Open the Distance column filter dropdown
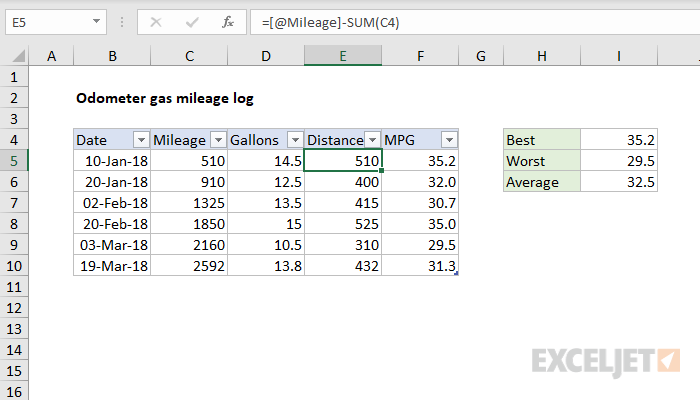 [x=372, y=140]
